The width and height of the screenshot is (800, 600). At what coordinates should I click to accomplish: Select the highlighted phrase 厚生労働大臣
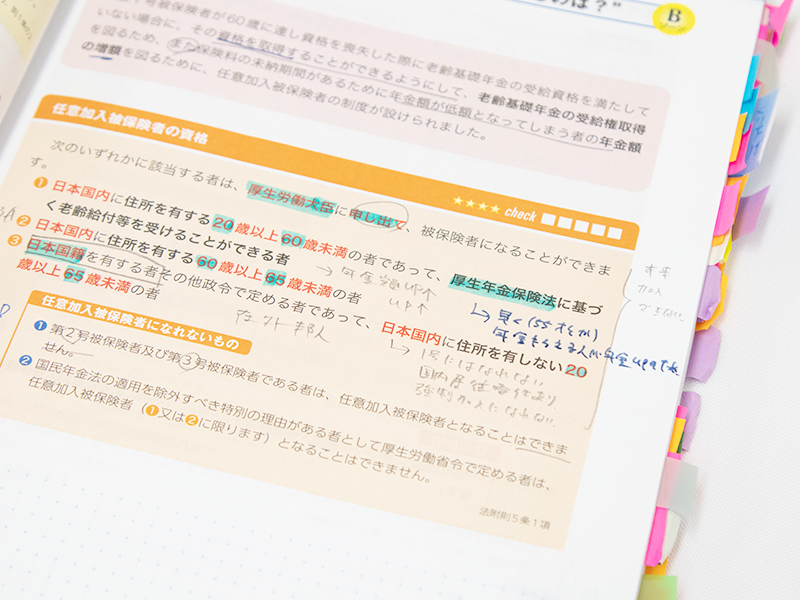pos(290,199)
